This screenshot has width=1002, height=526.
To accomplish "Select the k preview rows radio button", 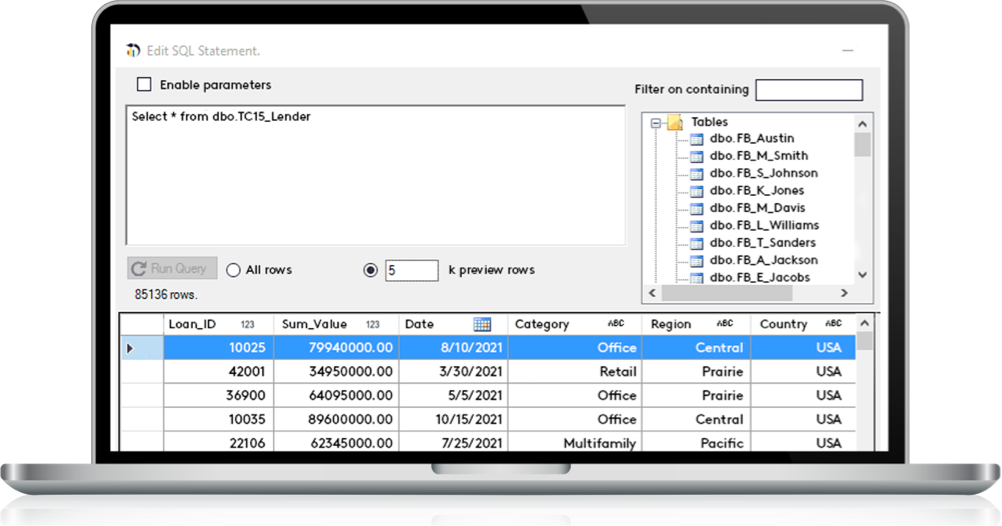I will coord(370,270).
